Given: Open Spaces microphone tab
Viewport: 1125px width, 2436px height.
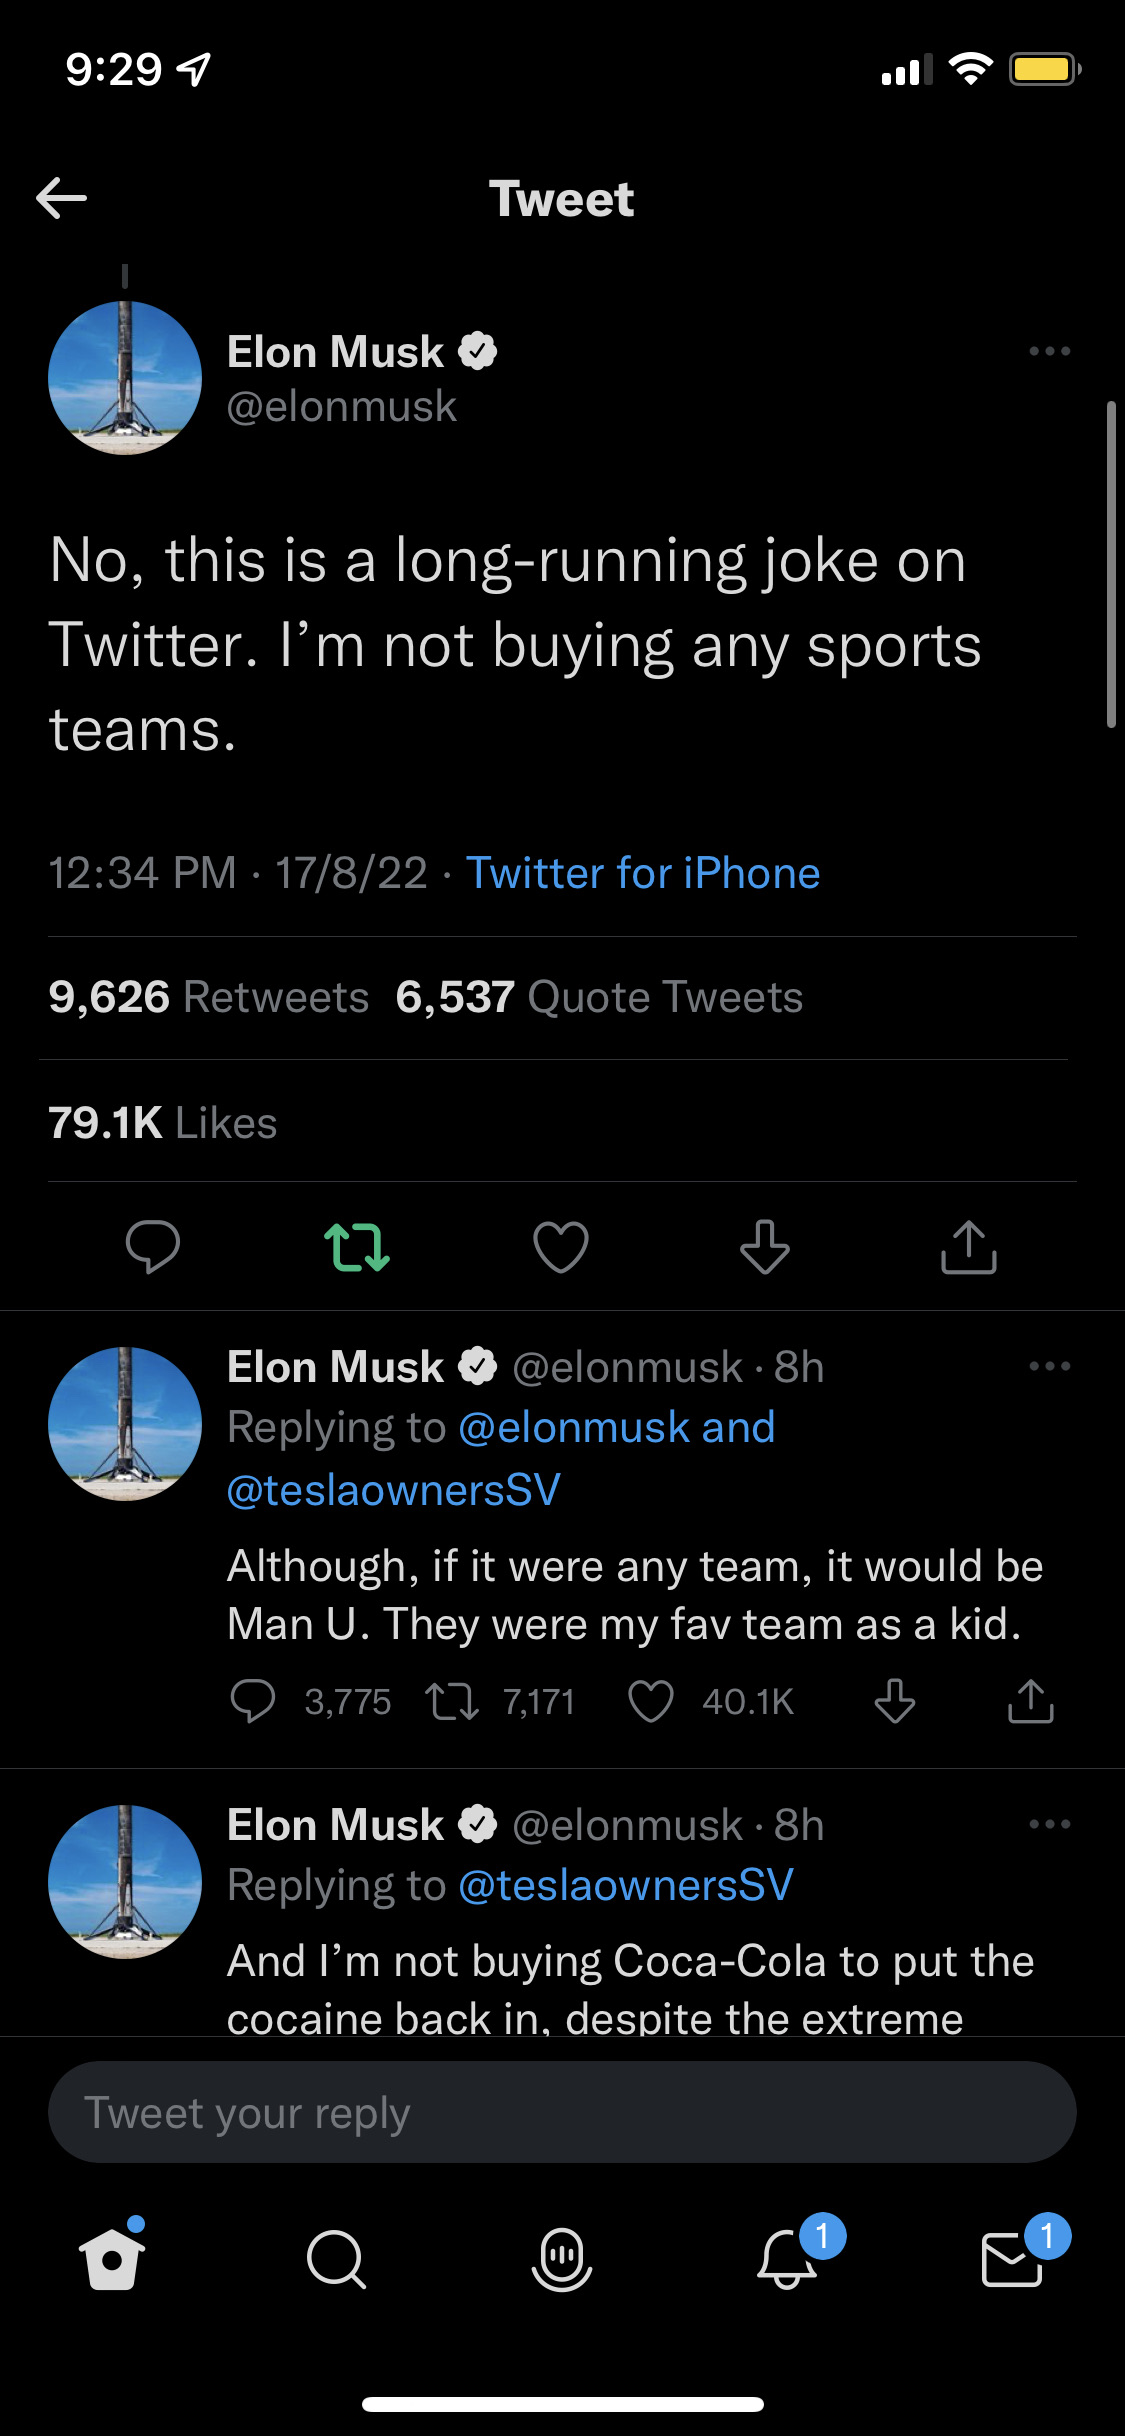Looking at the screenshot, I should tap(562, 2258).
